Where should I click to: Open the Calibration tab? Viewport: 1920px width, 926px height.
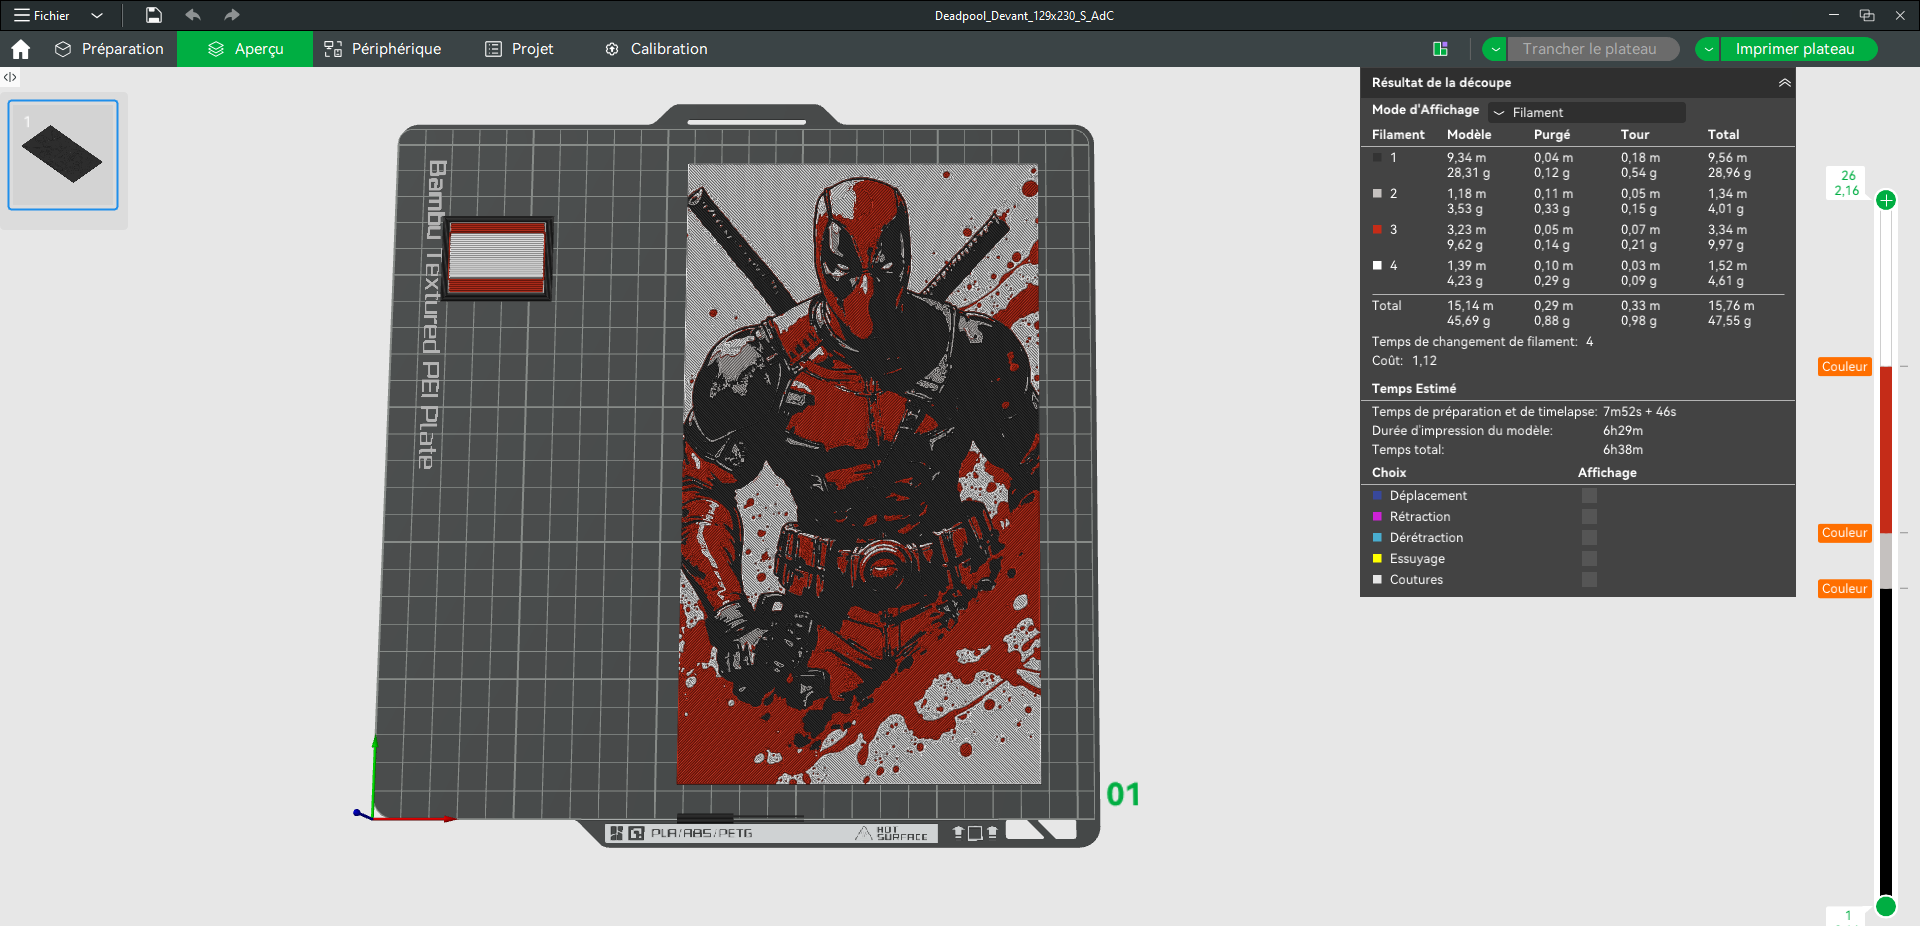[x=656, y=49]
